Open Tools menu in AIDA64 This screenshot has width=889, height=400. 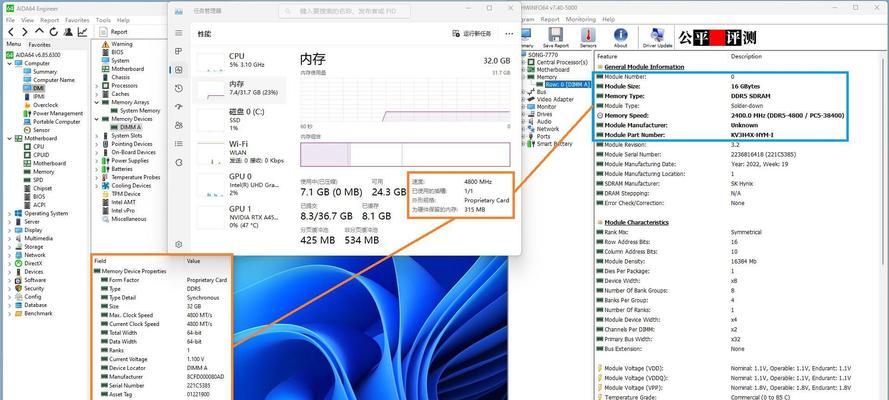(x=103, y=20)
